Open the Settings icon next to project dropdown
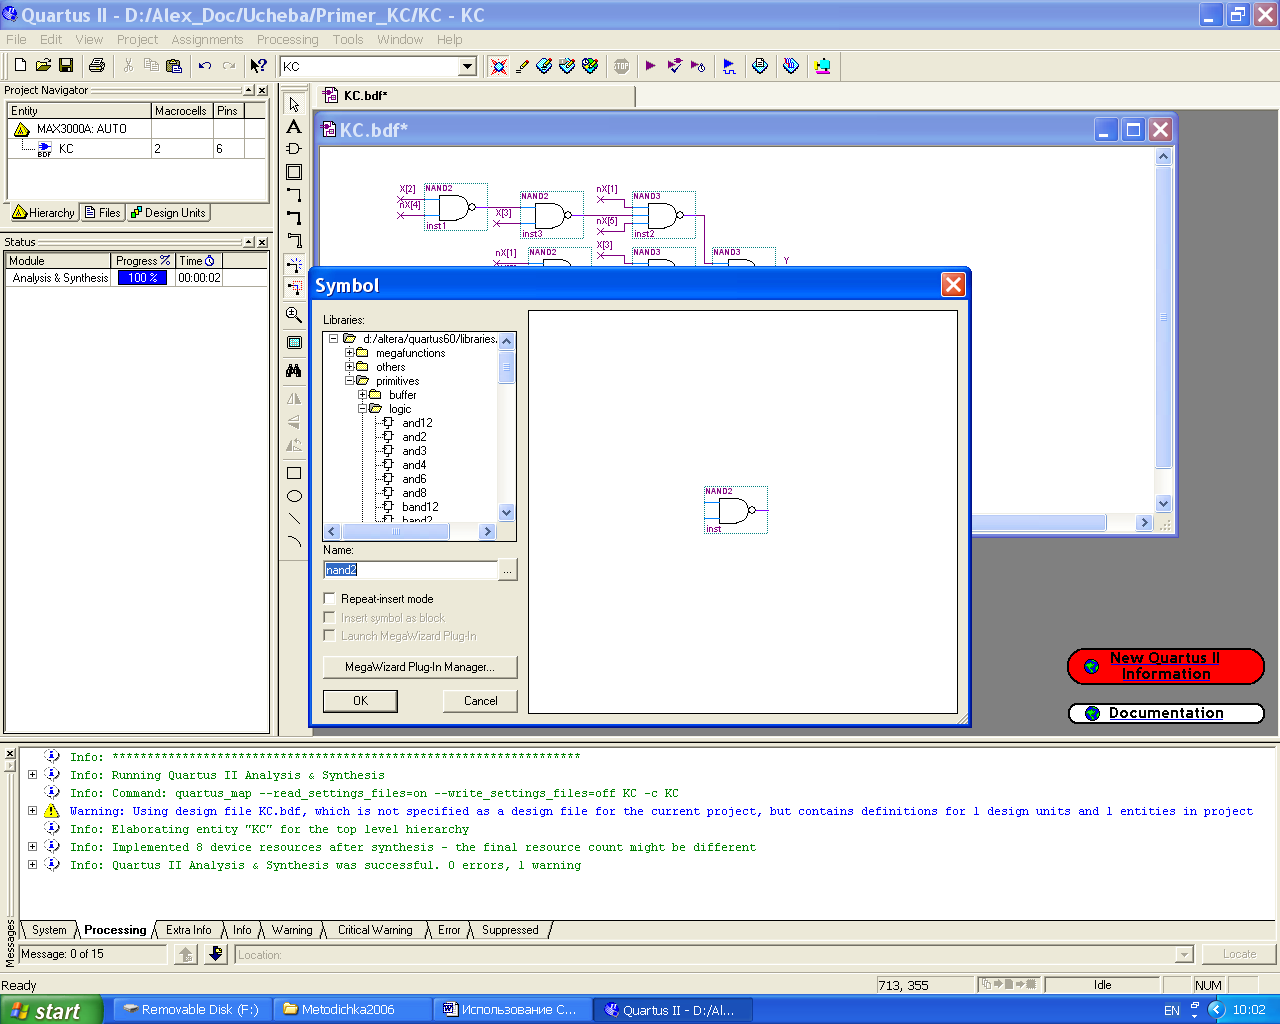 tap(499, 66)
